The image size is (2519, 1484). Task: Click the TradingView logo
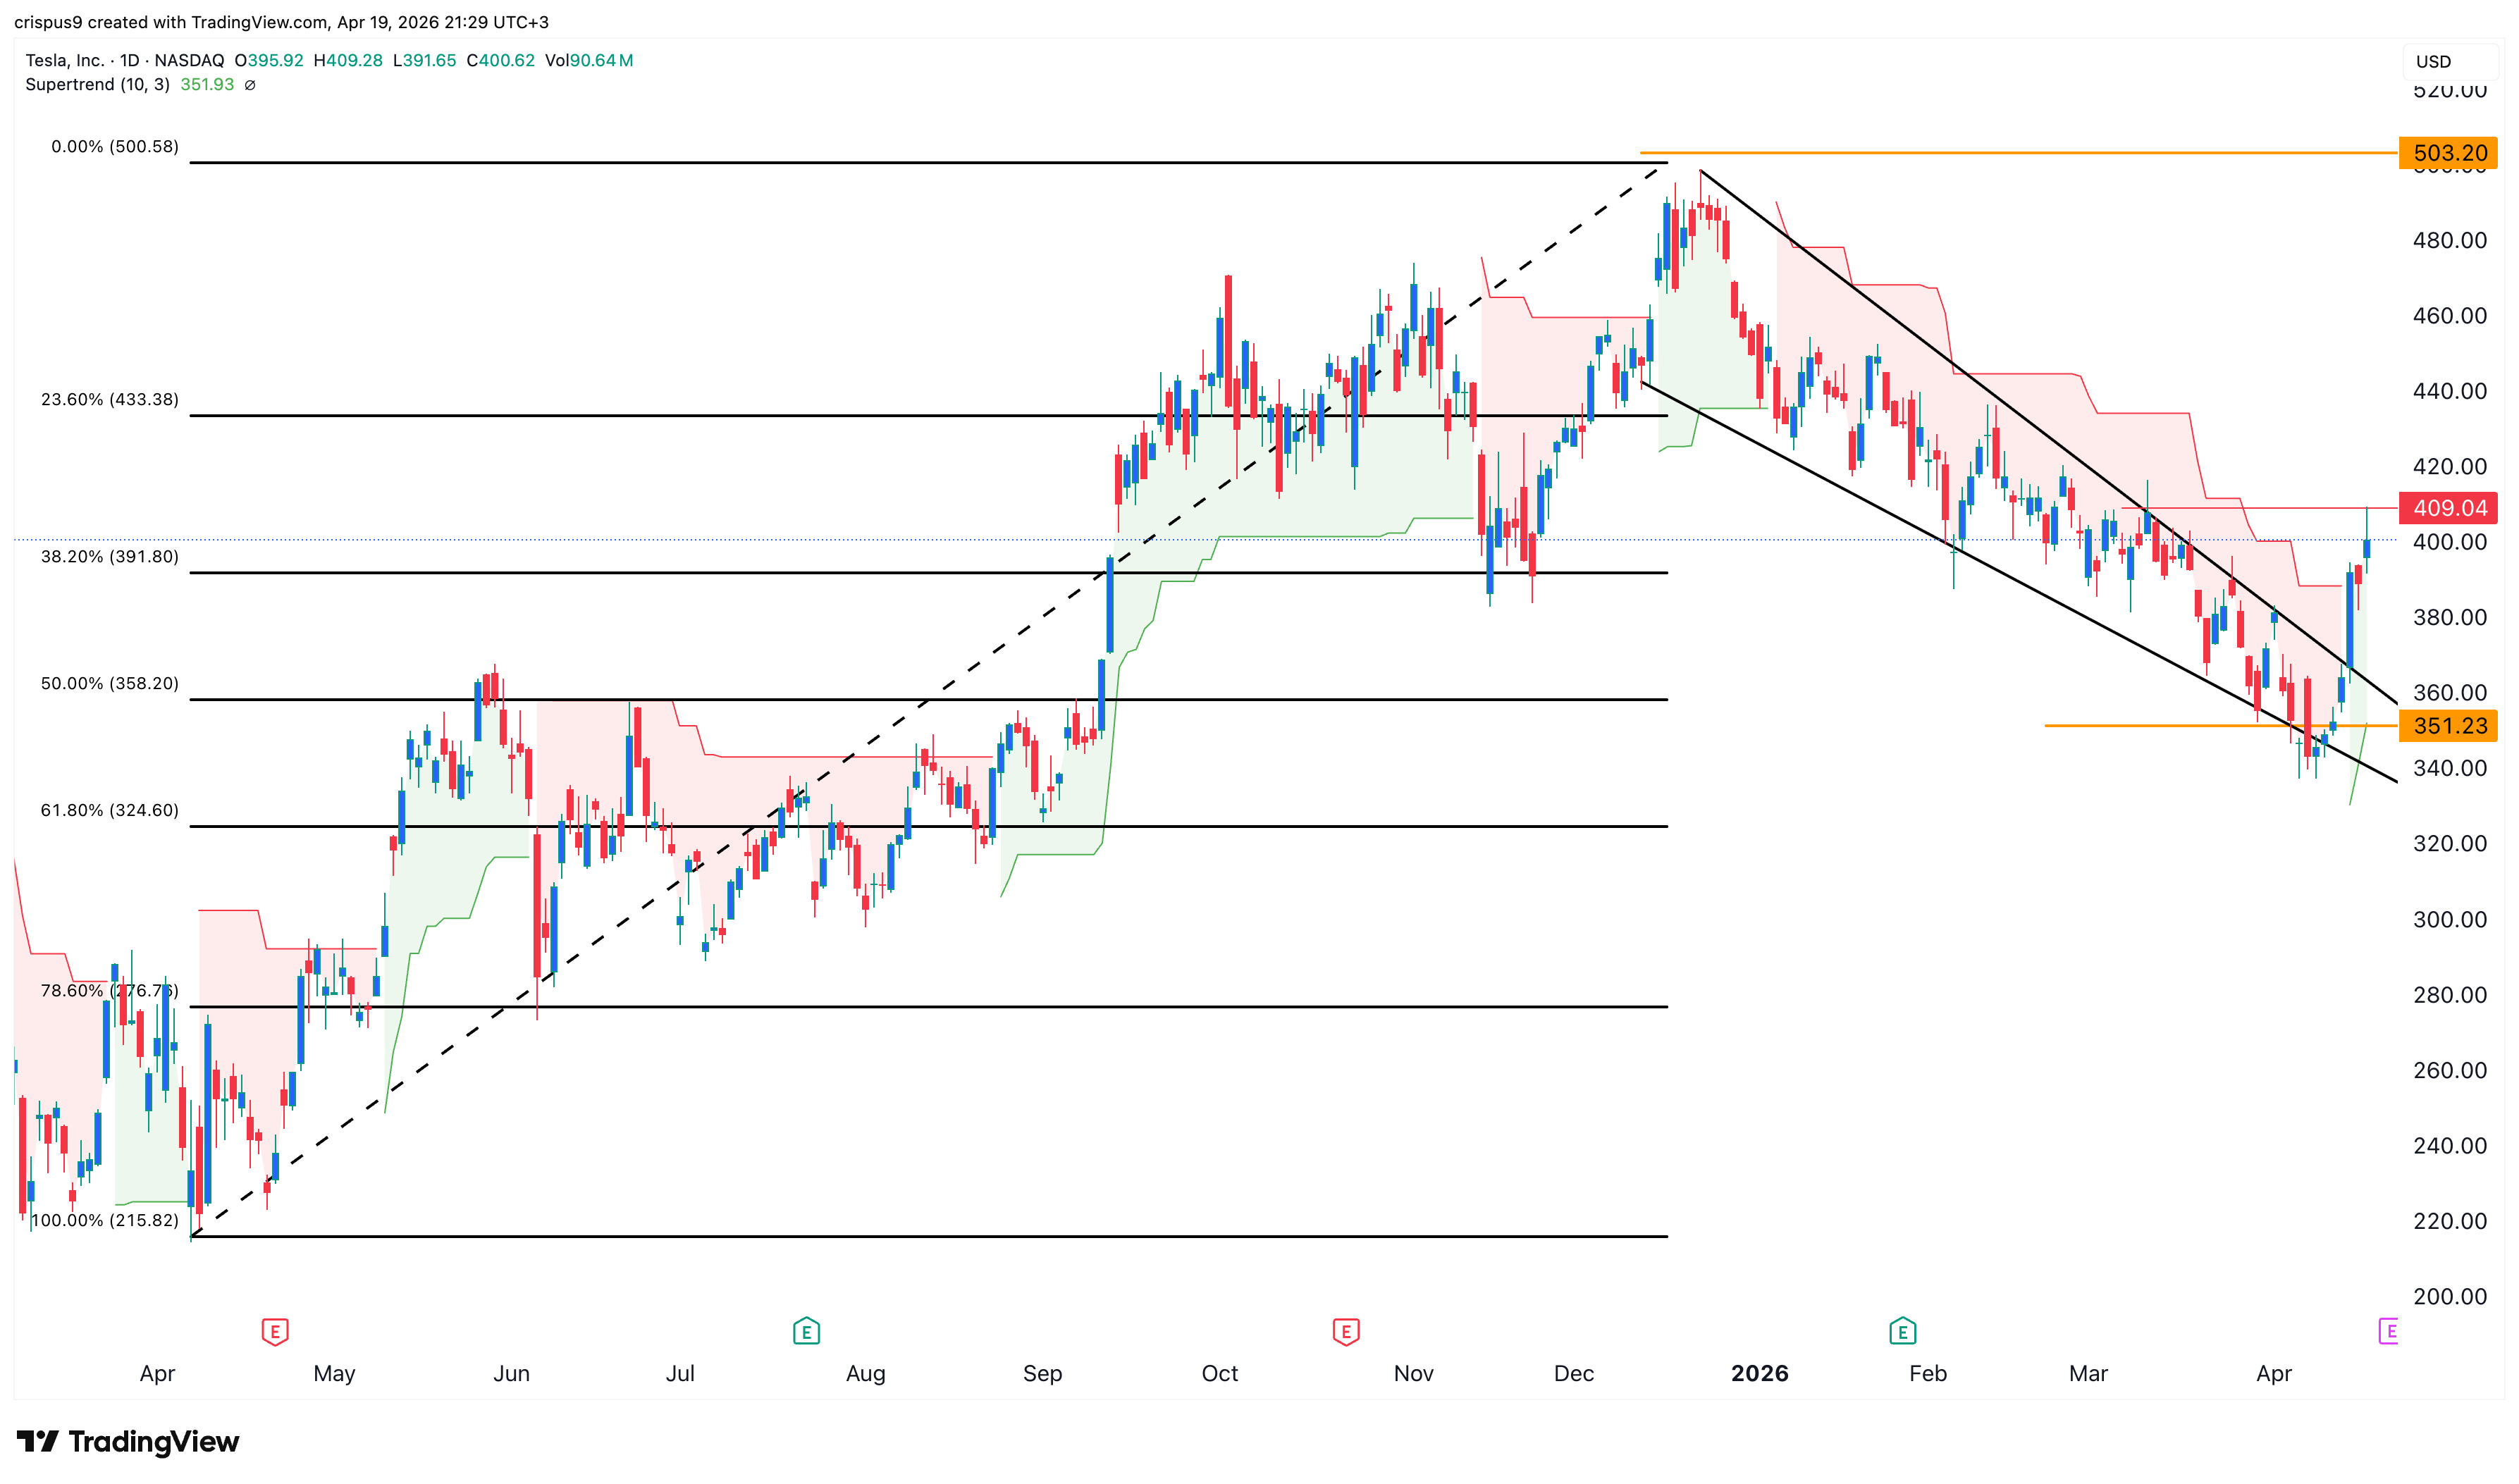pos(128,1441)
